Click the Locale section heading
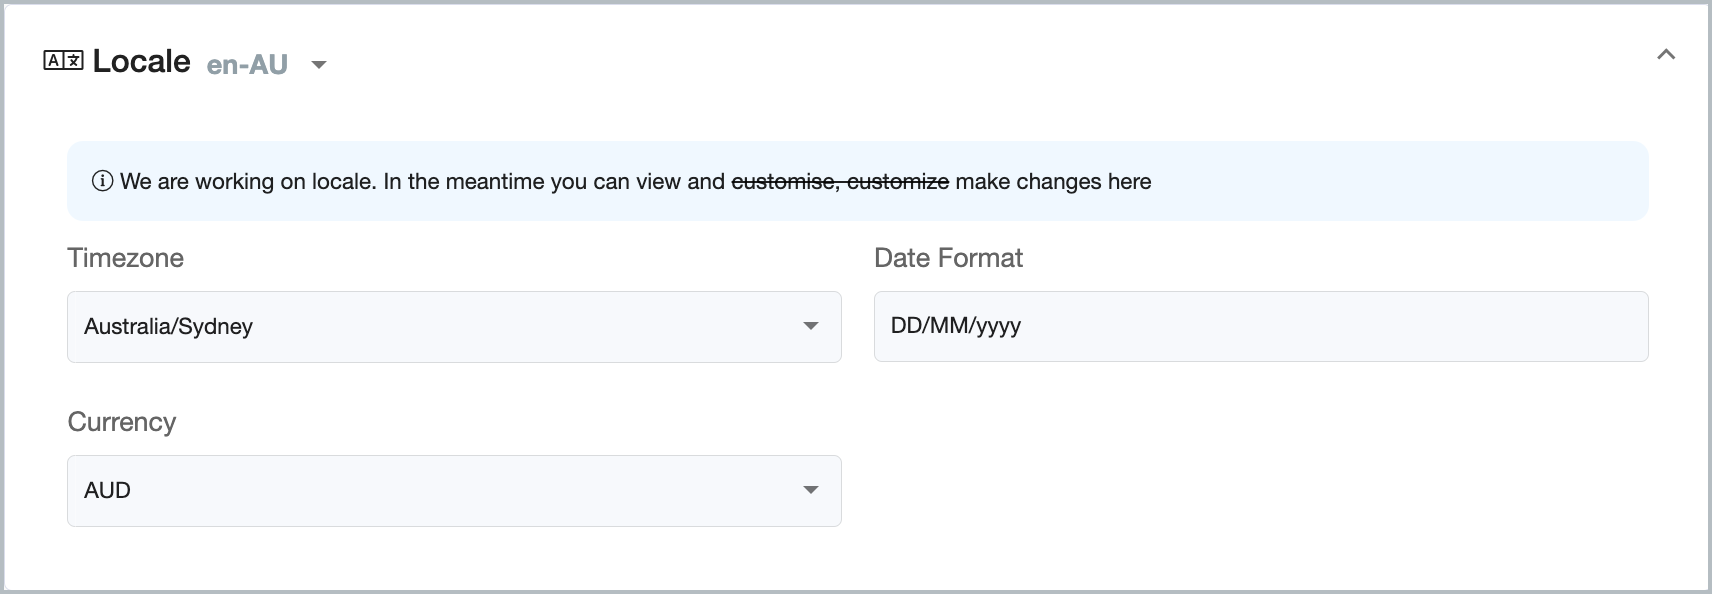Image resolution: width=1712 pixels, height=594 pixels. tap(141, 61)
